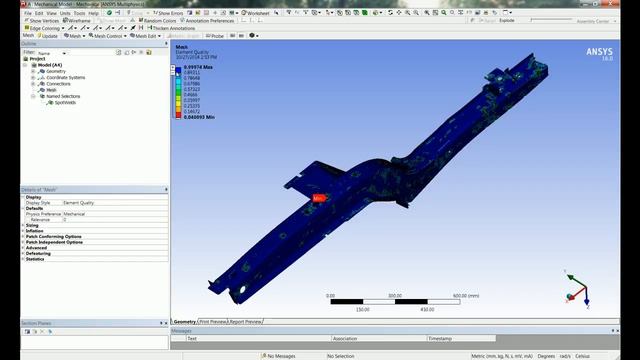Click the blue legend color band
This screenshot has width=640, height=360.
[178, 71]
